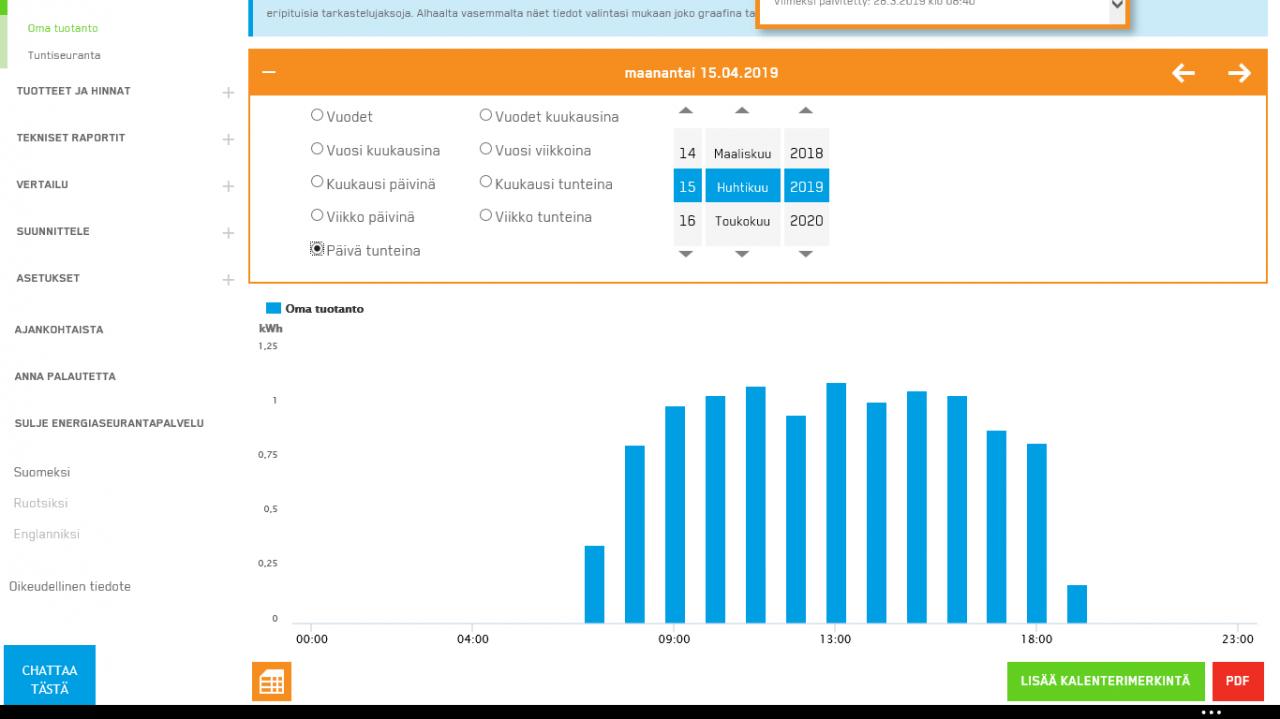
Task: Click down arrow below year column
Action: pyautogui.click(x=806, y=254)
